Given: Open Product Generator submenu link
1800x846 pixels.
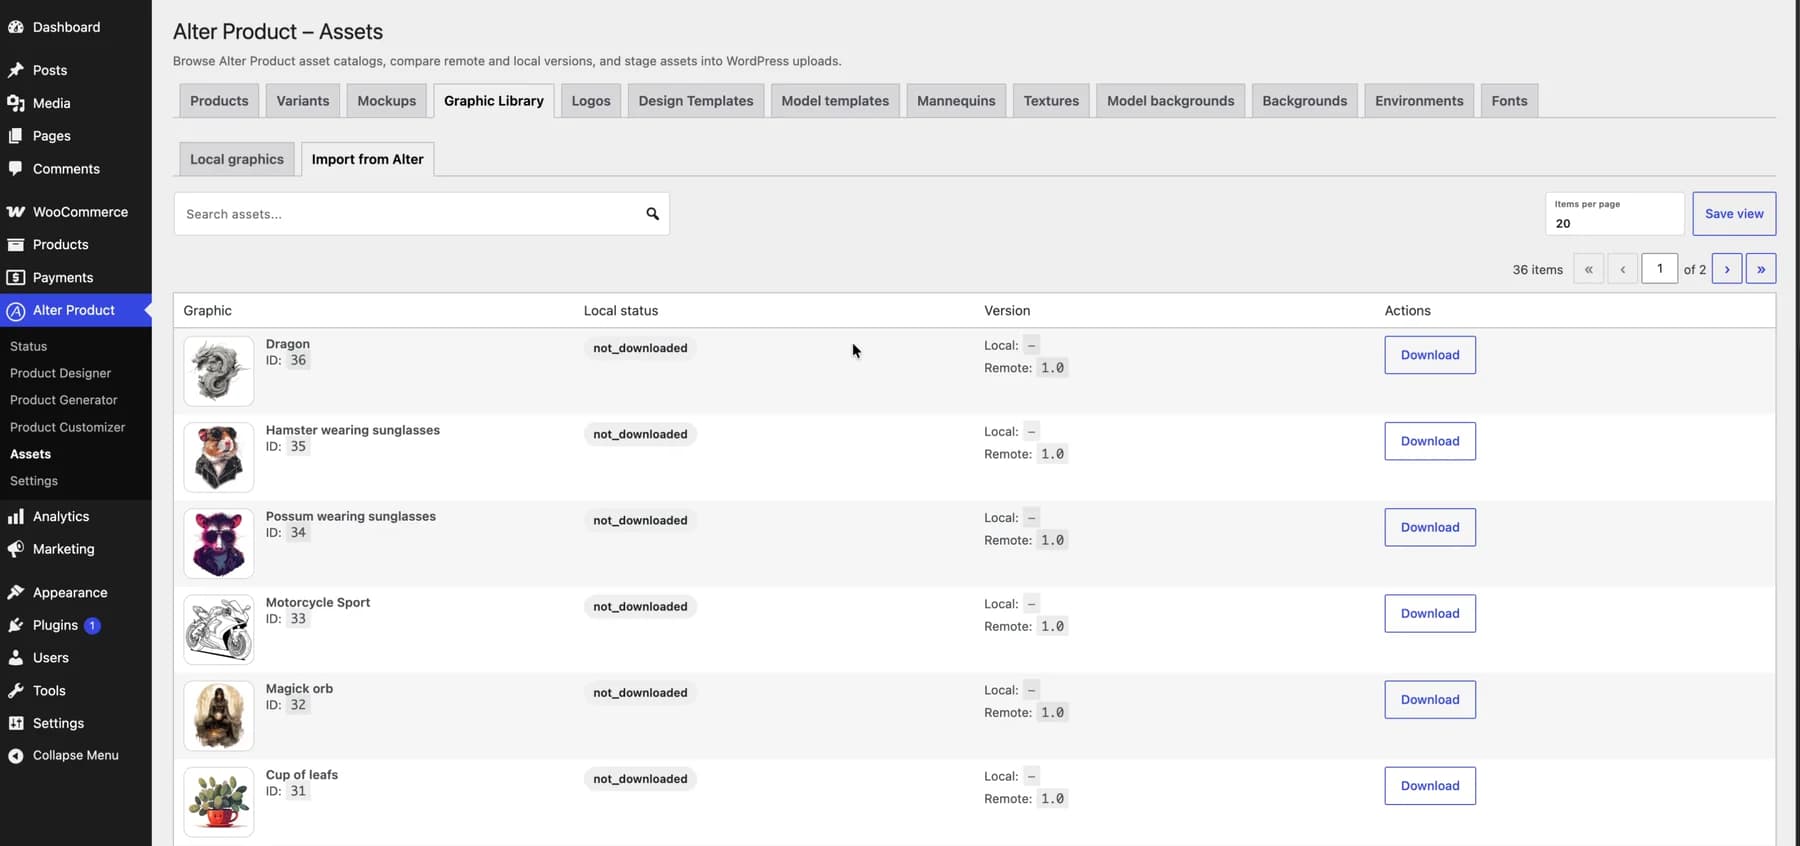Looking at the screenshot, I should (x=64, y=400).
